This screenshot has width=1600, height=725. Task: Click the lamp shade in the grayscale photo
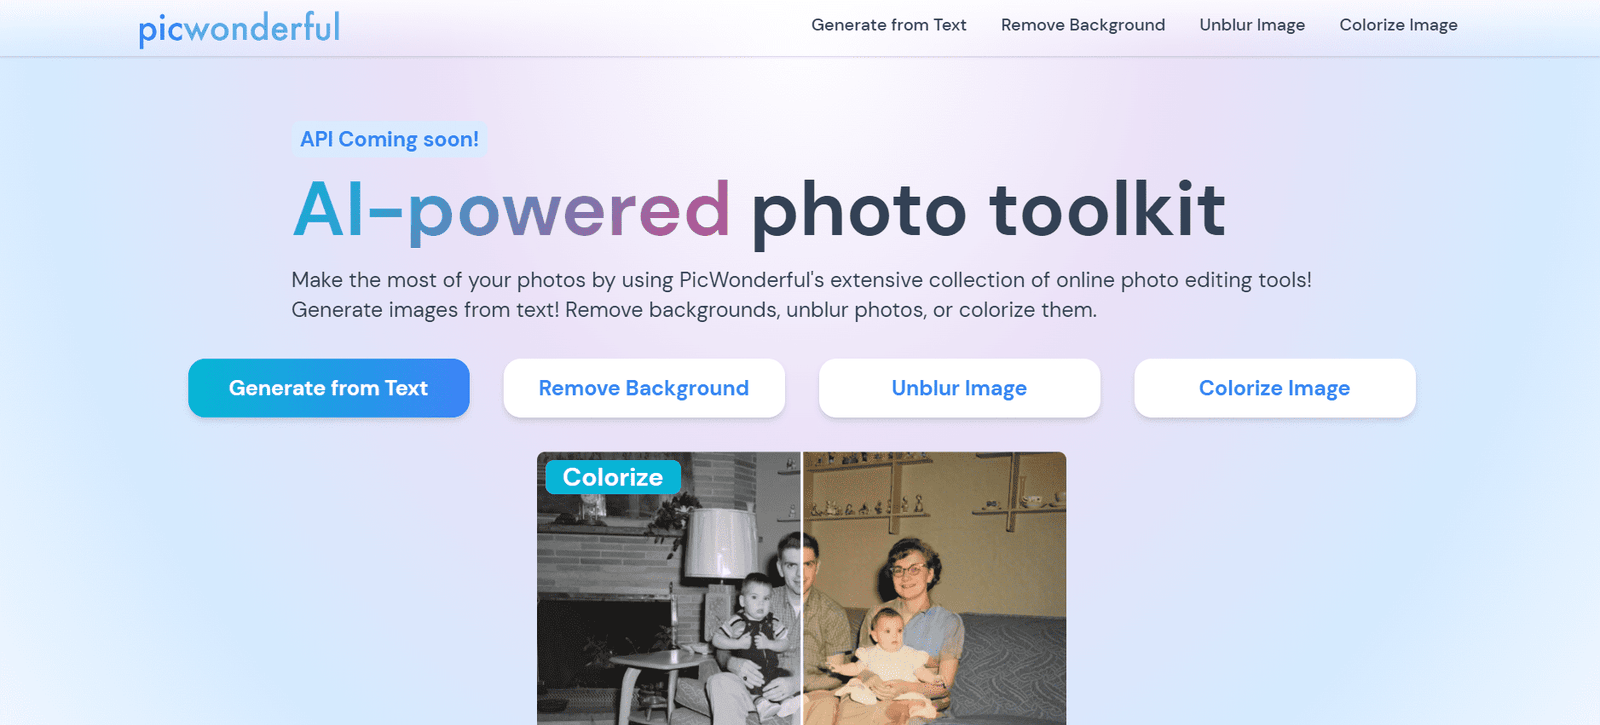[x=720, y=538]
